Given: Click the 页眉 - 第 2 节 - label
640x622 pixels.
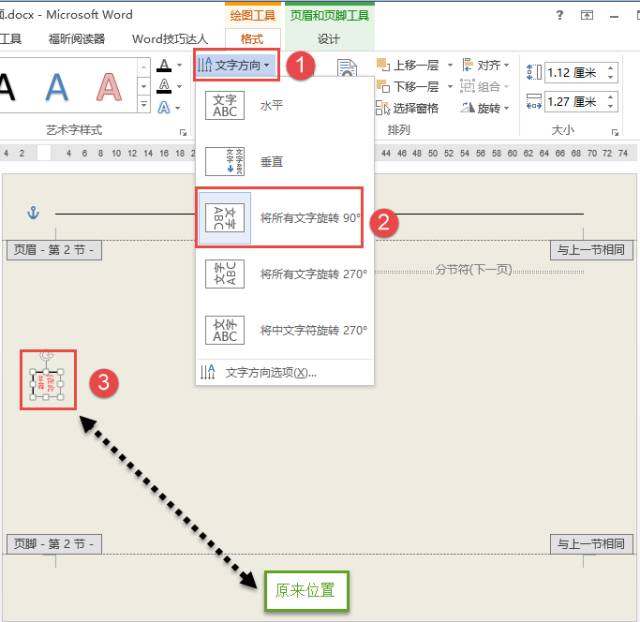Looking at the screenshot, I should point(54,249).
